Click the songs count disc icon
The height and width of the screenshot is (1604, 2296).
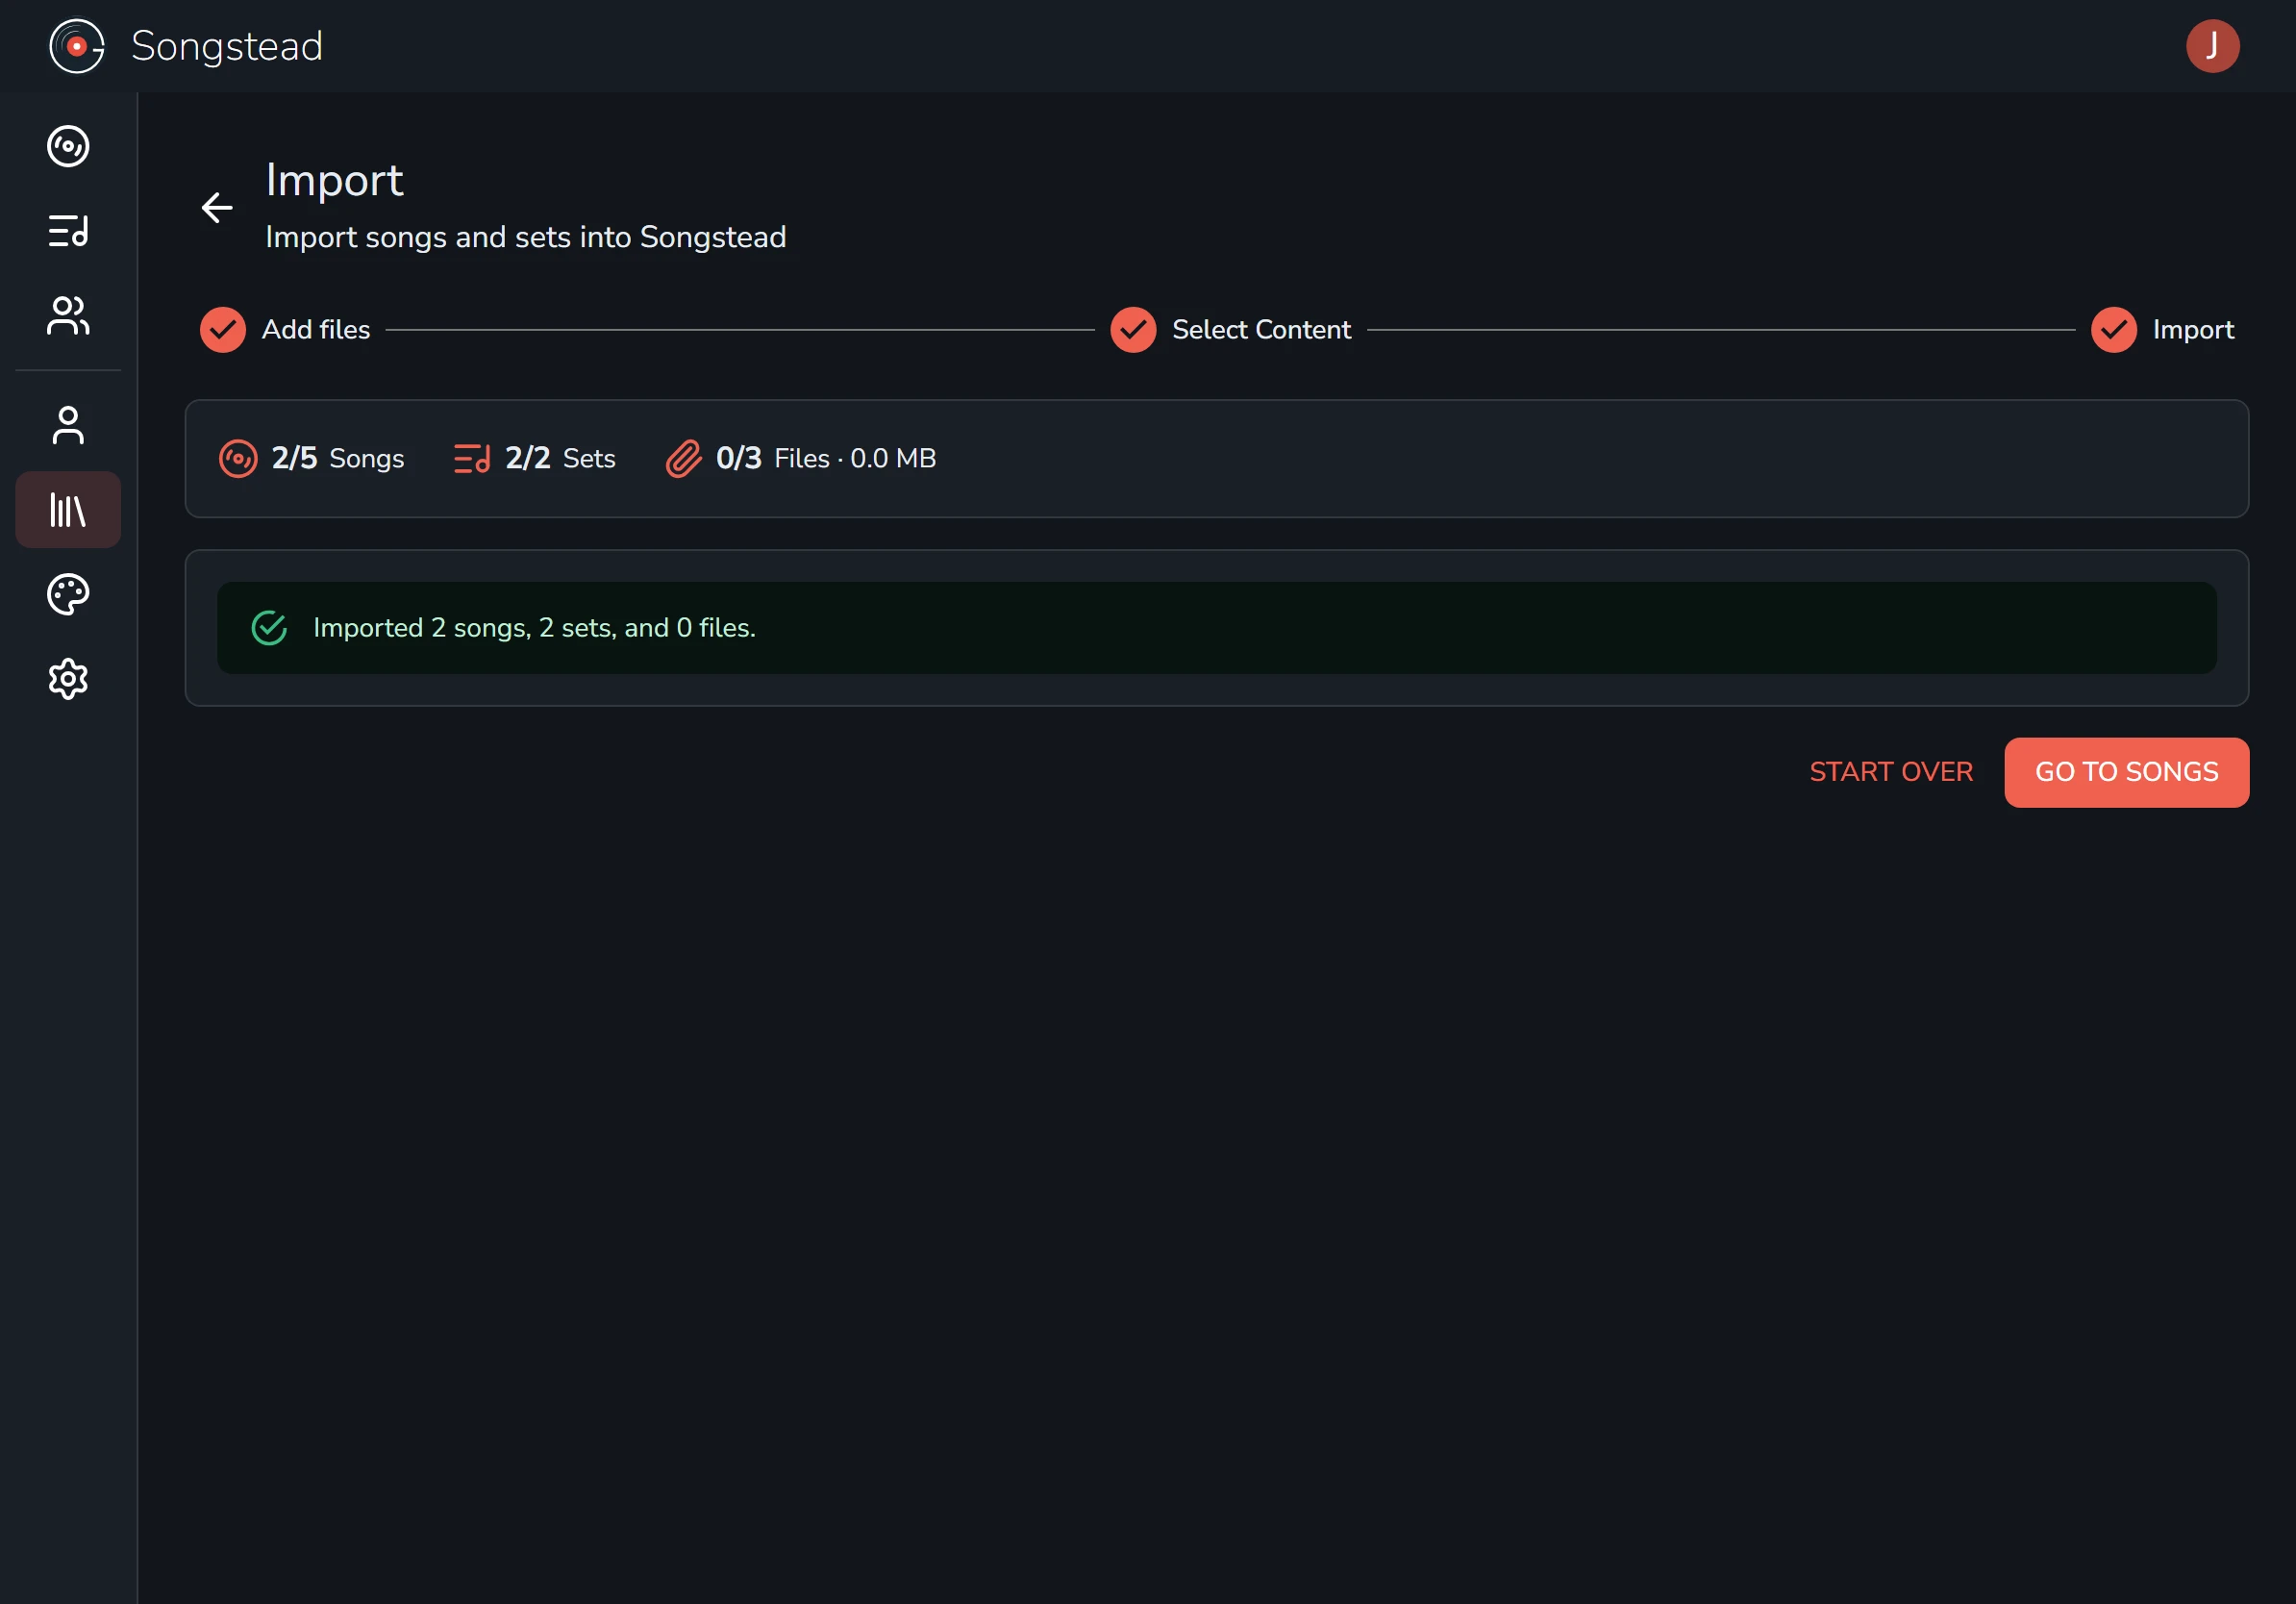click(x=238, y=459)
